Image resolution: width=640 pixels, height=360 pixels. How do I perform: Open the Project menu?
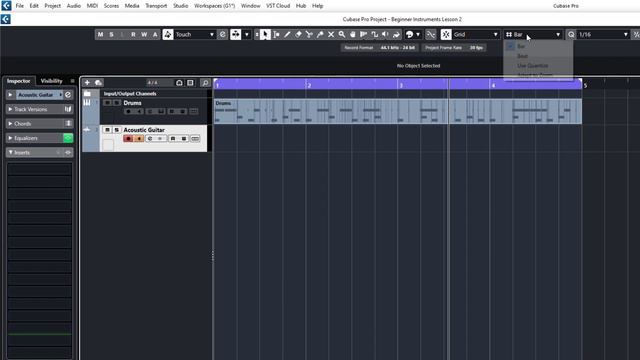[53, 6]
